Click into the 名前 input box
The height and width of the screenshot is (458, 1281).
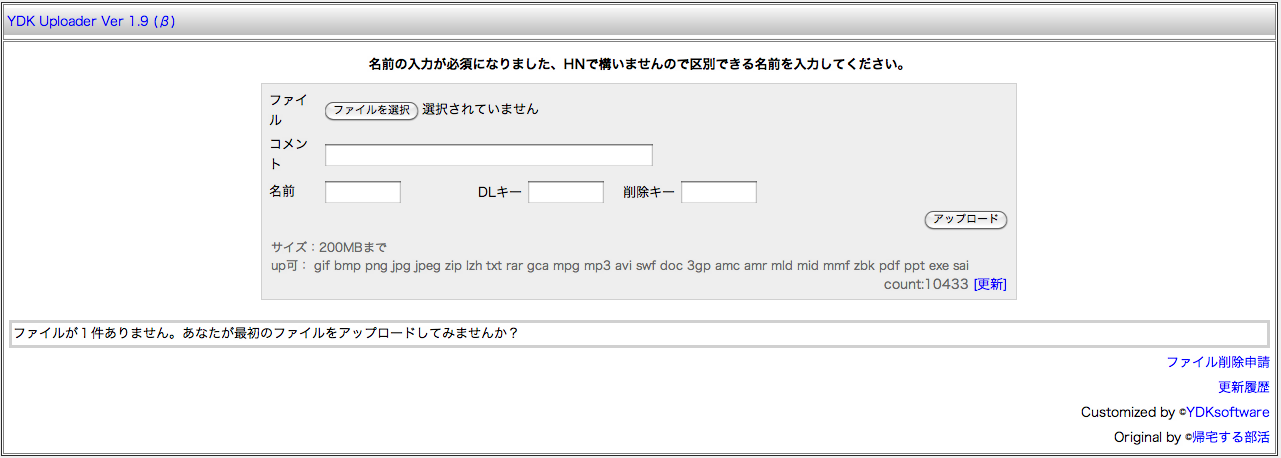(x=362, y=192)
